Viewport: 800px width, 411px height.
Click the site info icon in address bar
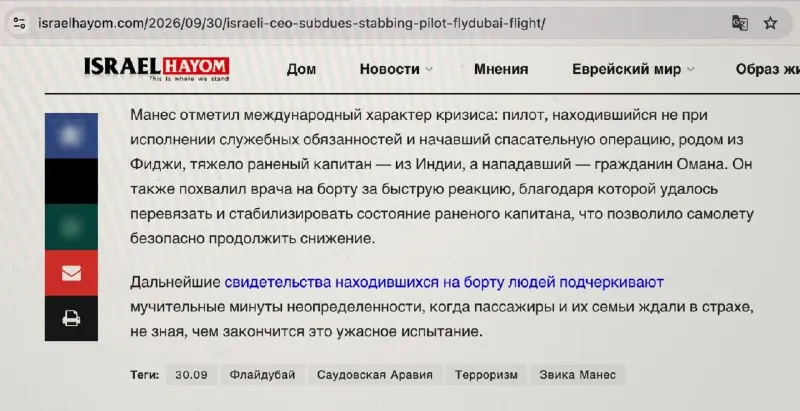click(x=20, y=23)
